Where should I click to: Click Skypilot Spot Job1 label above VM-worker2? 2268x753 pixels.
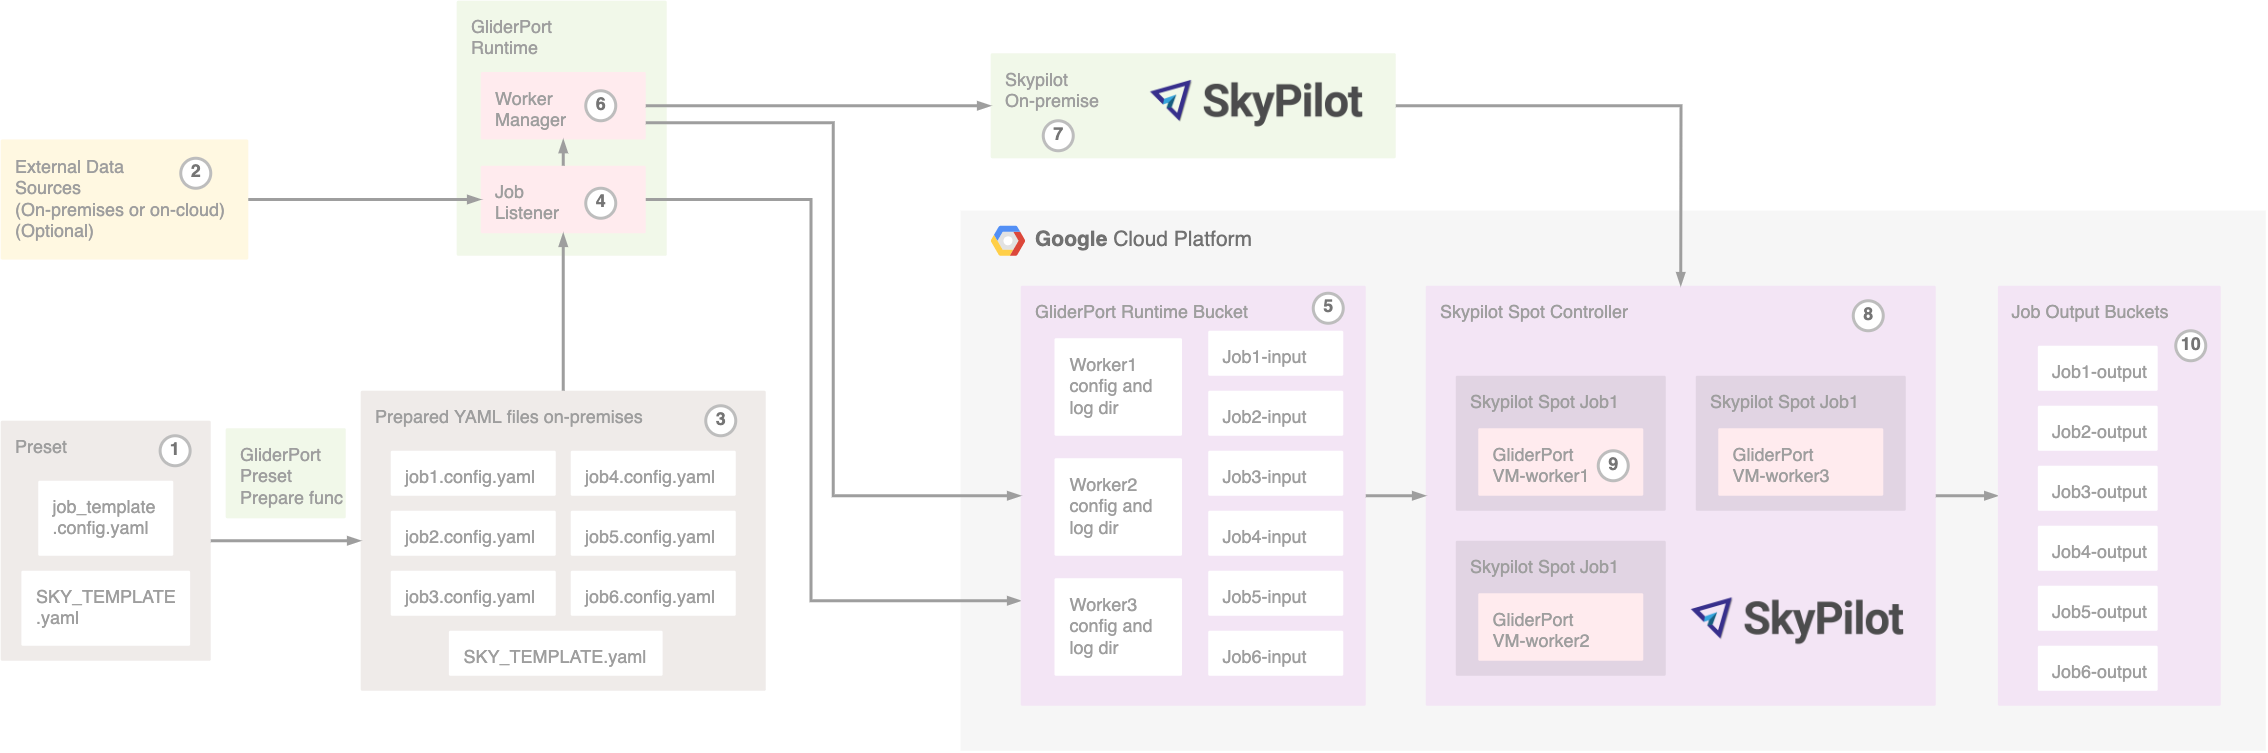1543,567
